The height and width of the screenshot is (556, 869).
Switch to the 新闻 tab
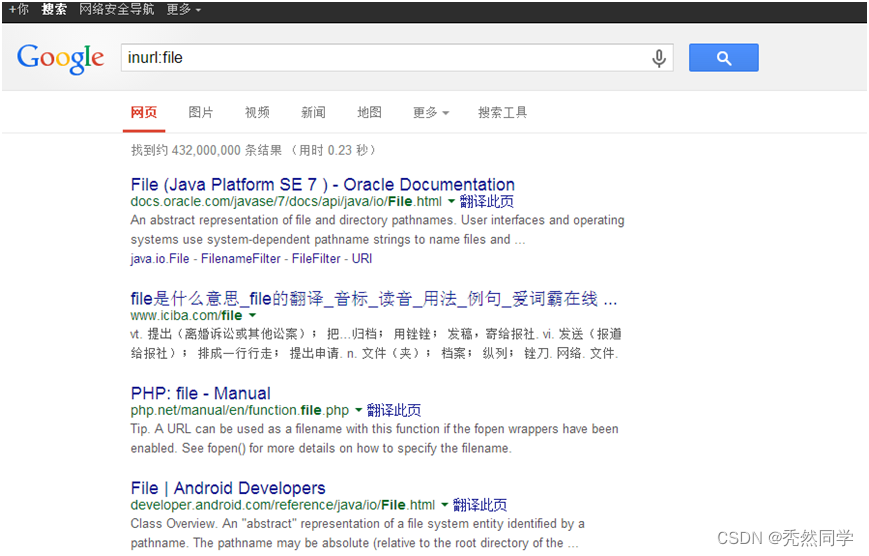[x=313, y=113]
